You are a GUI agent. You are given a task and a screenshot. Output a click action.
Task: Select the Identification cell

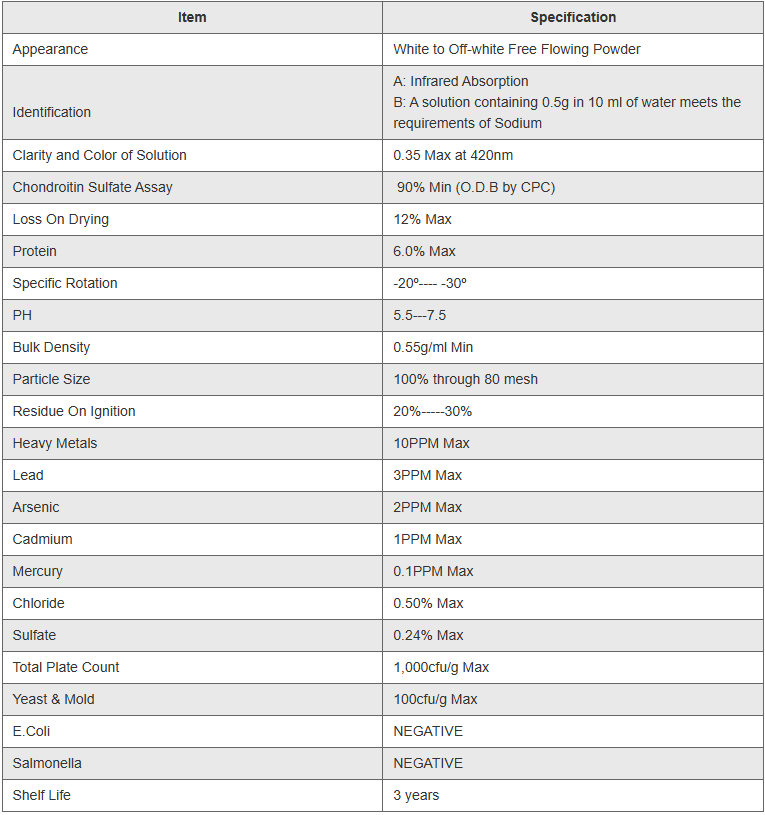click(52, 112)
